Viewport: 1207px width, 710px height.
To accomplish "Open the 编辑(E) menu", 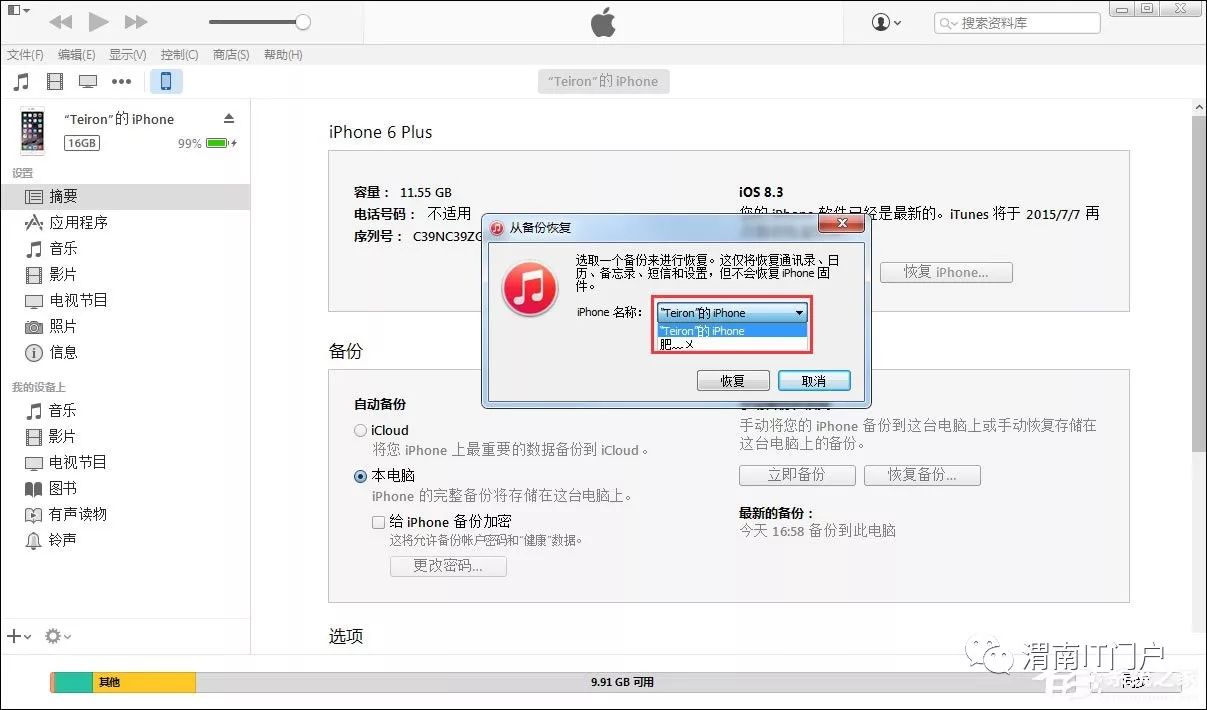I will pyautogui.click(x=77, y=55).
